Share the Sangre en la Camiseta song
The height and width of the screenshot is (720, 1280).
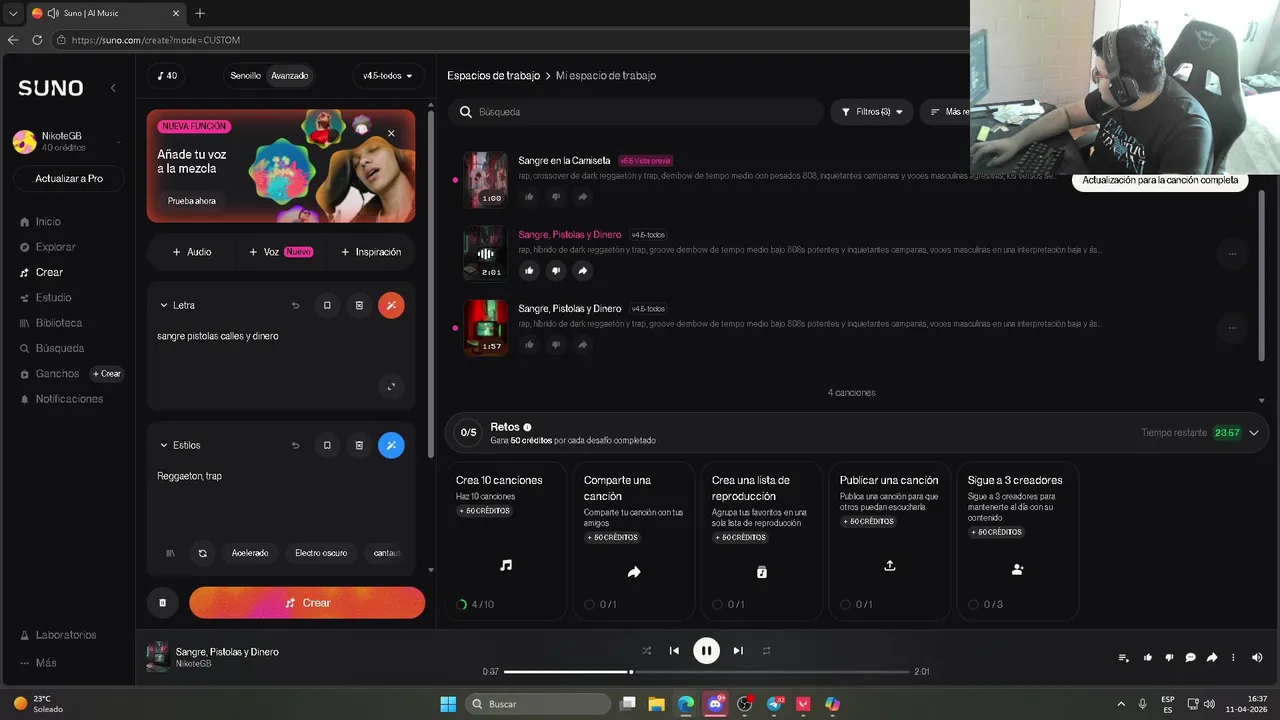(583, 196)
